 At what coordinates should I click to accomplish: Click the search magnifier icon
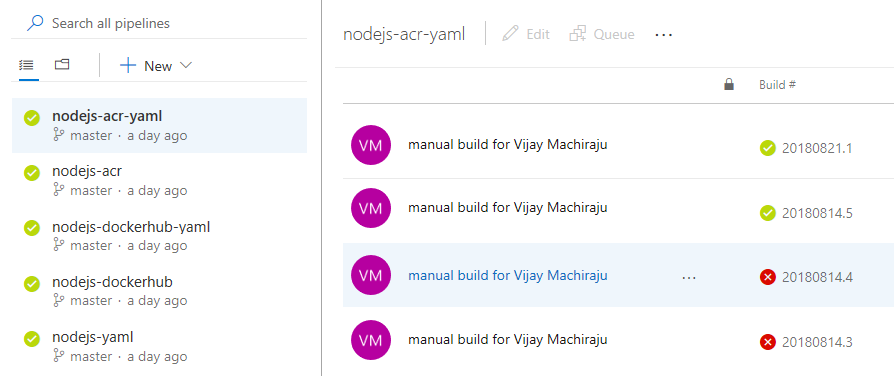click(35, 23)
